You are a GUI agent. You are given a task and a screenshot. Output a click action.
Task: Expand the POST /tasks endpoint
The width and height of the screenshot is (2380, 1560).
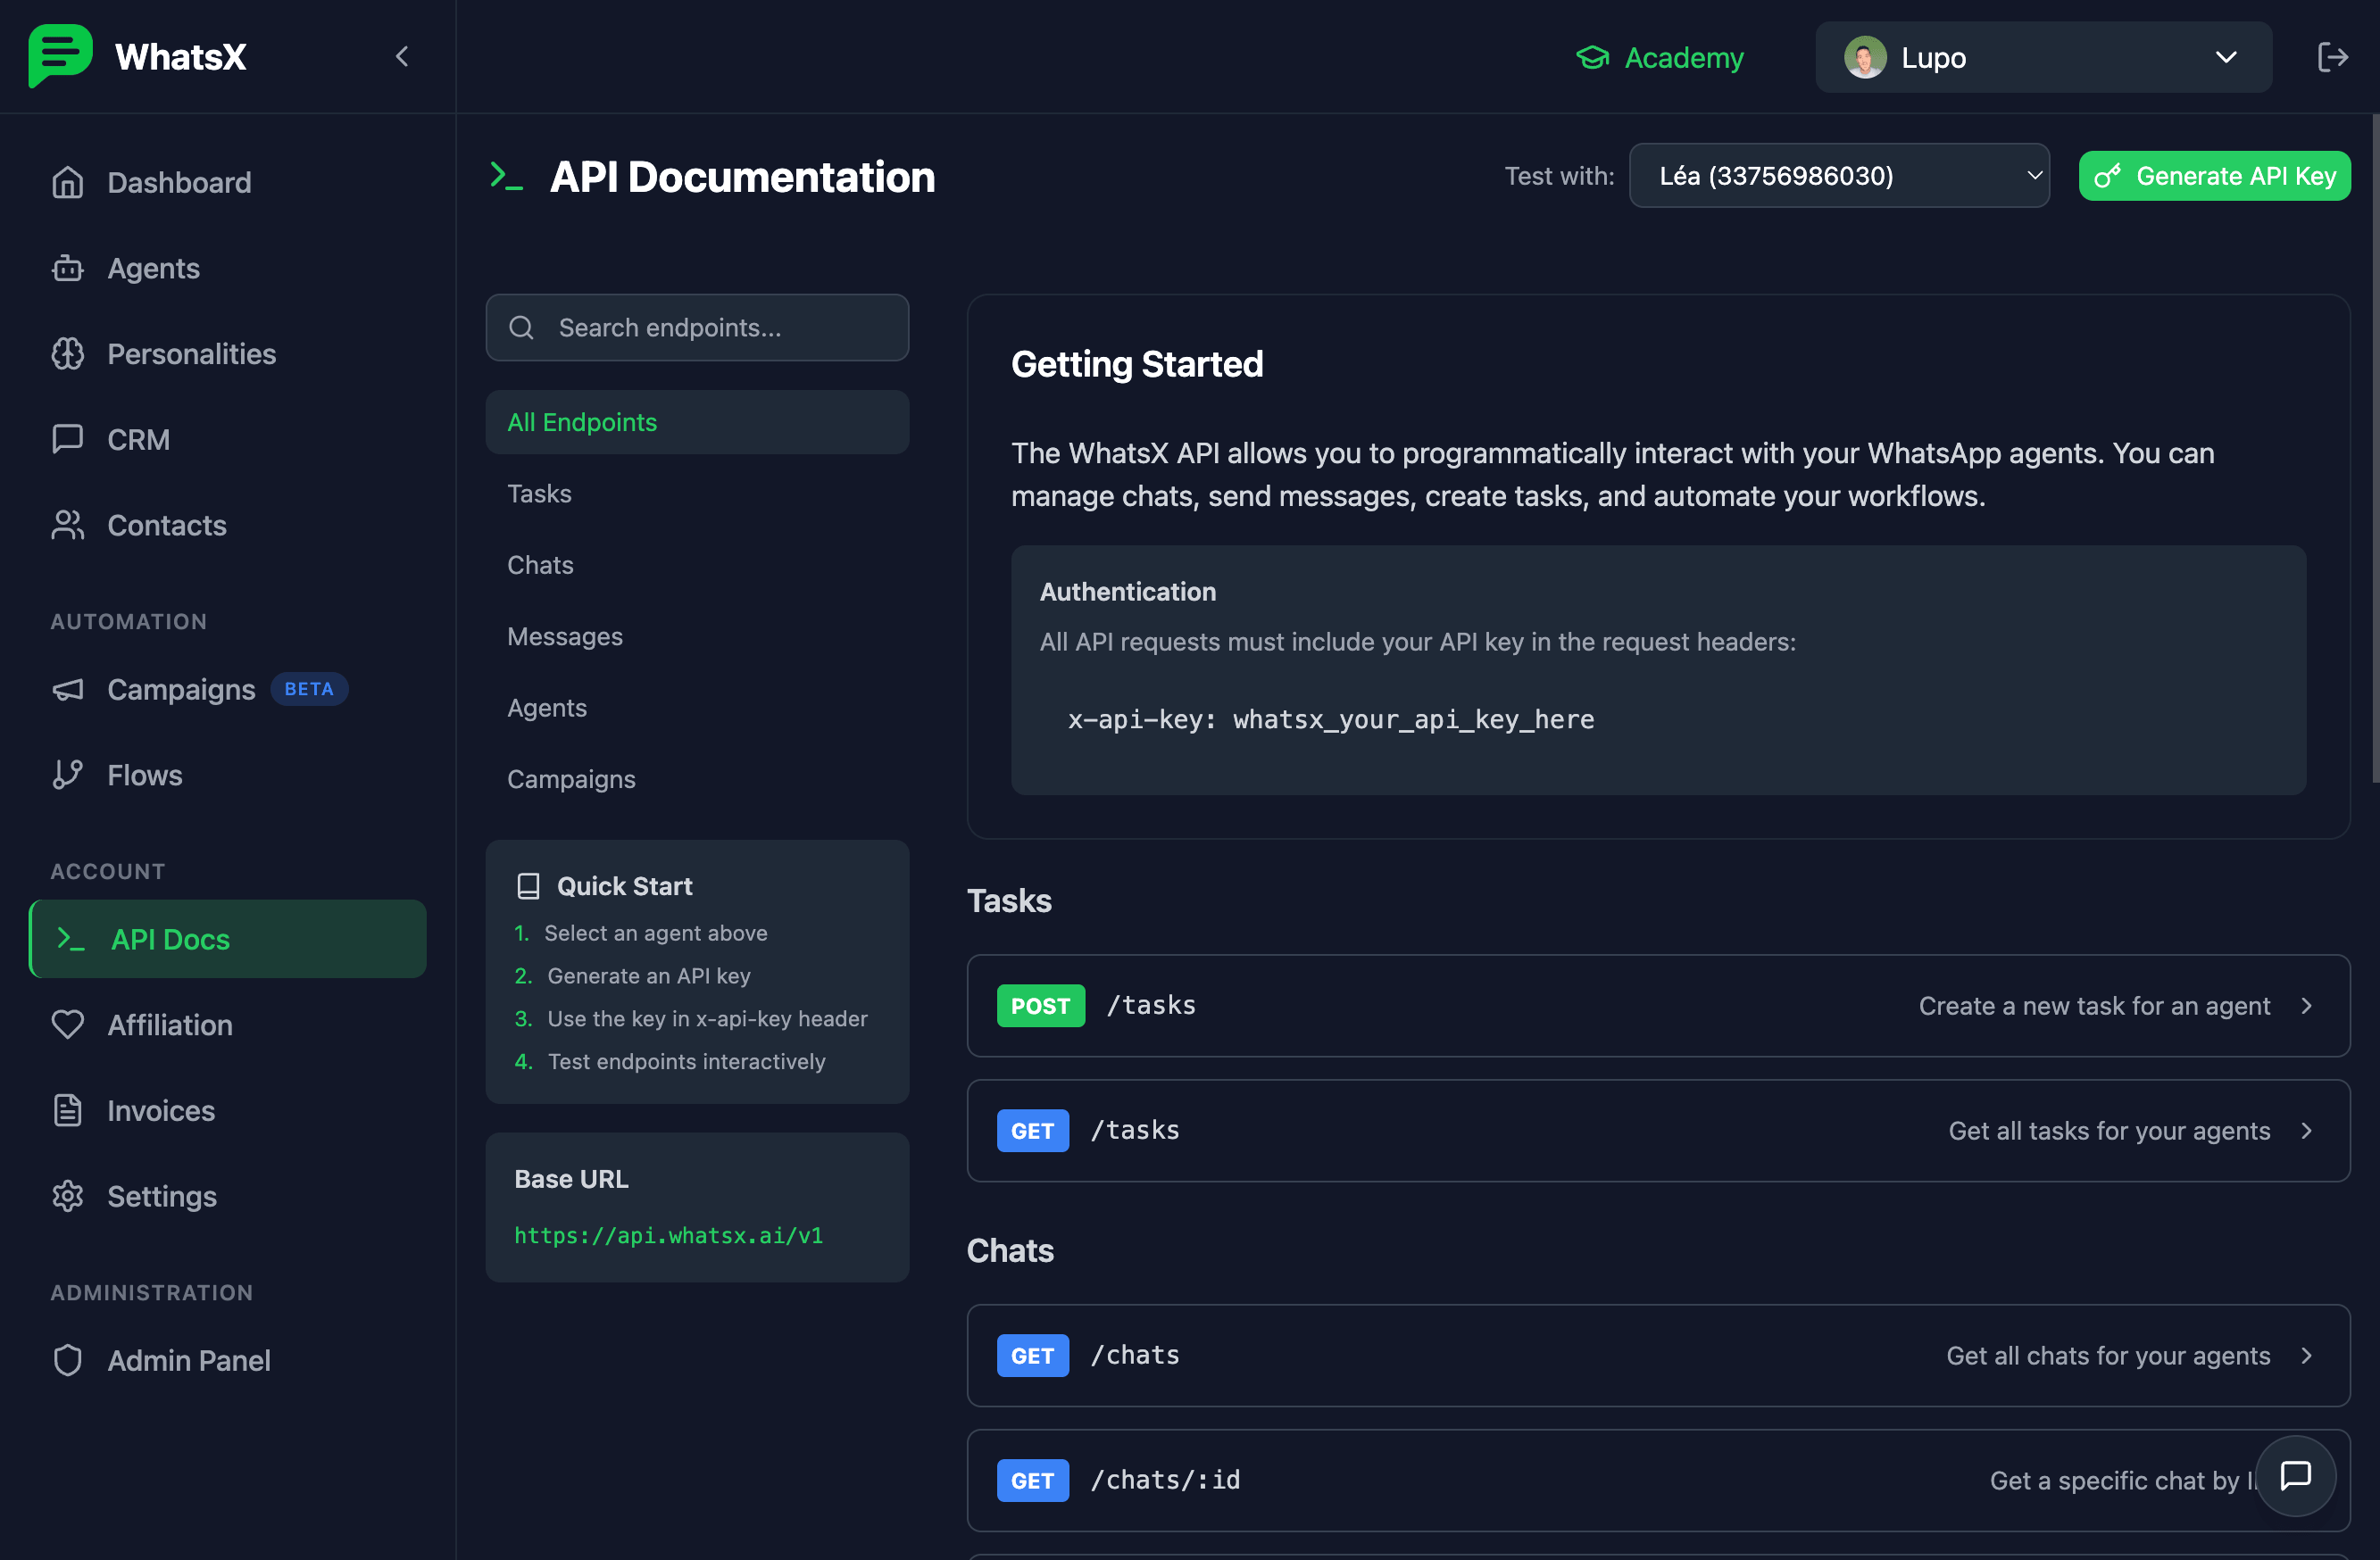[1657, 1006]
